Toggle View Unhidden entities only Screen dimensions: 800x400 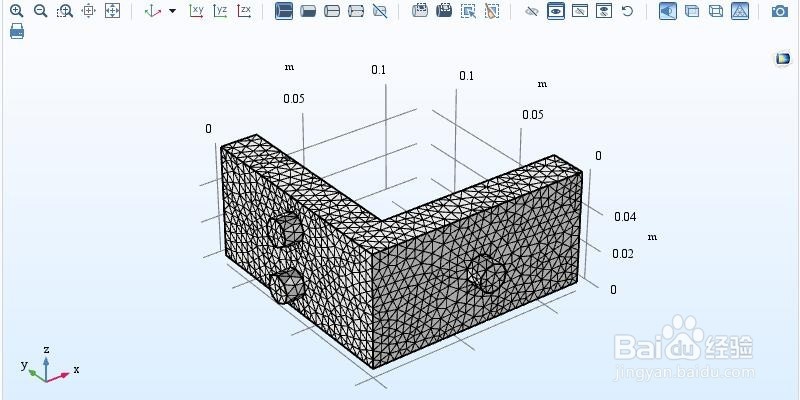(556, 11)
